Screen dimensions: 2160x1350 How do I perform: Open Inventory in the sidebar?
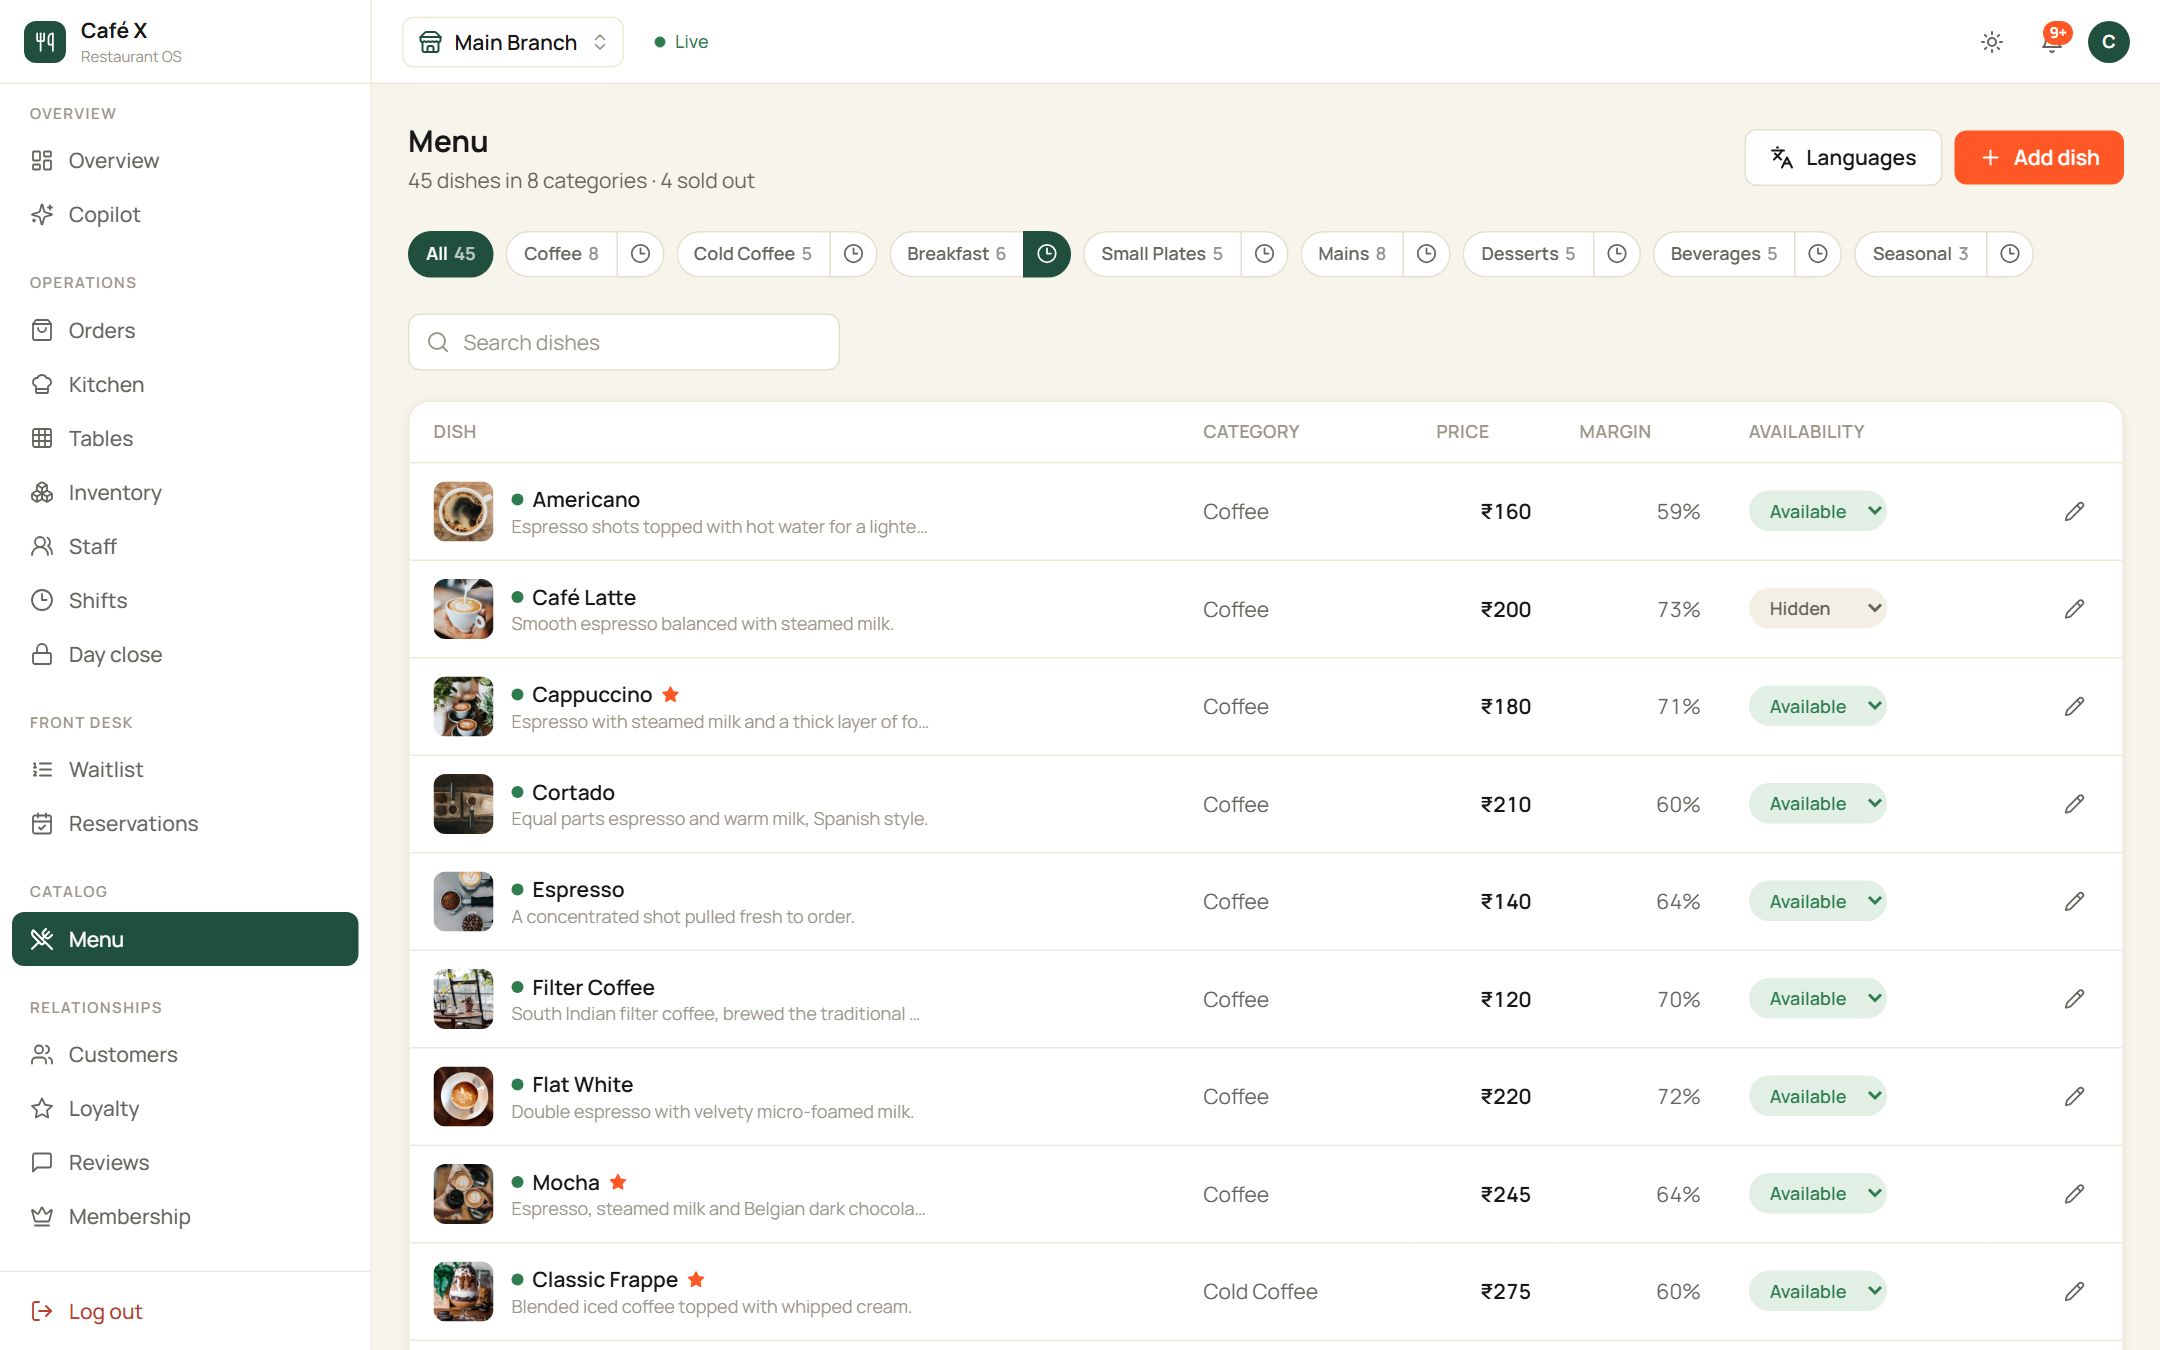tap(185, 492)
